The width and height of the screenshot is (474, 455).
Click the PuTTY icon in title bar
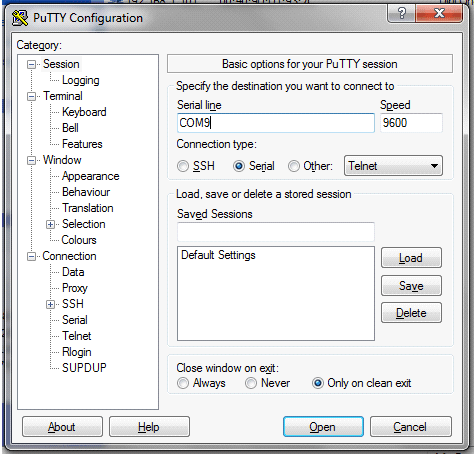pyautogui.click(x=20, y=18)
